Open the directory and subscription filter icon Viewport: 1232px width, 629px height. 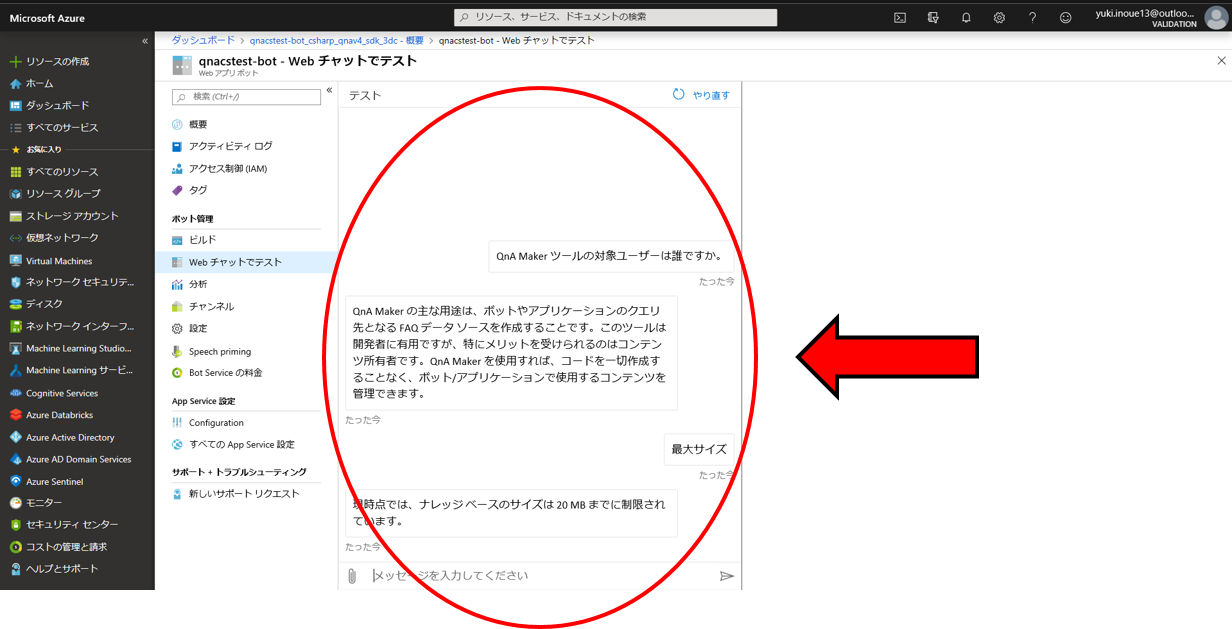pyautogui.click(x=933, y=17)
